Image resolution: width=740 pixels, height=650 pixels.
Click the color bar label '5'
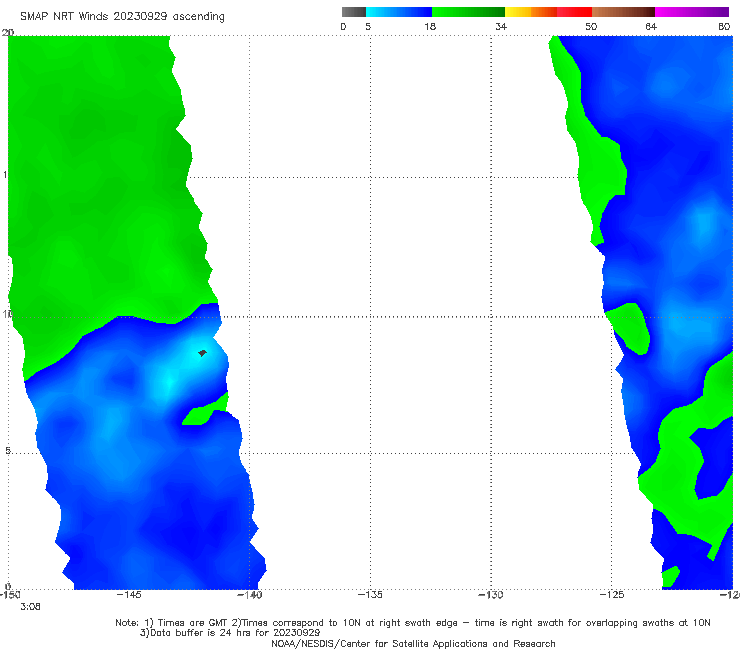(368, 26)
